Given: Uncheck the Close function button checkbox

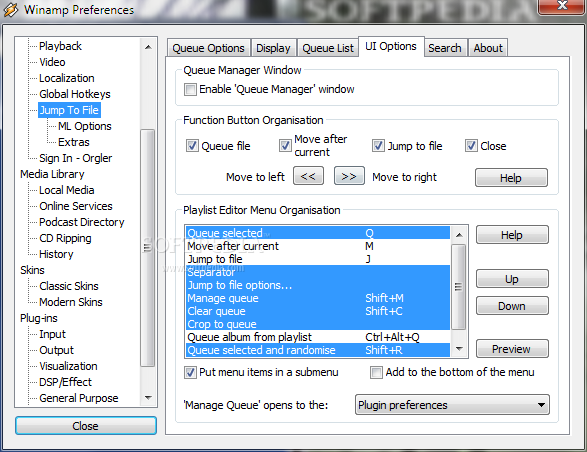Looking at the screenshot, I should pos(471,146).
